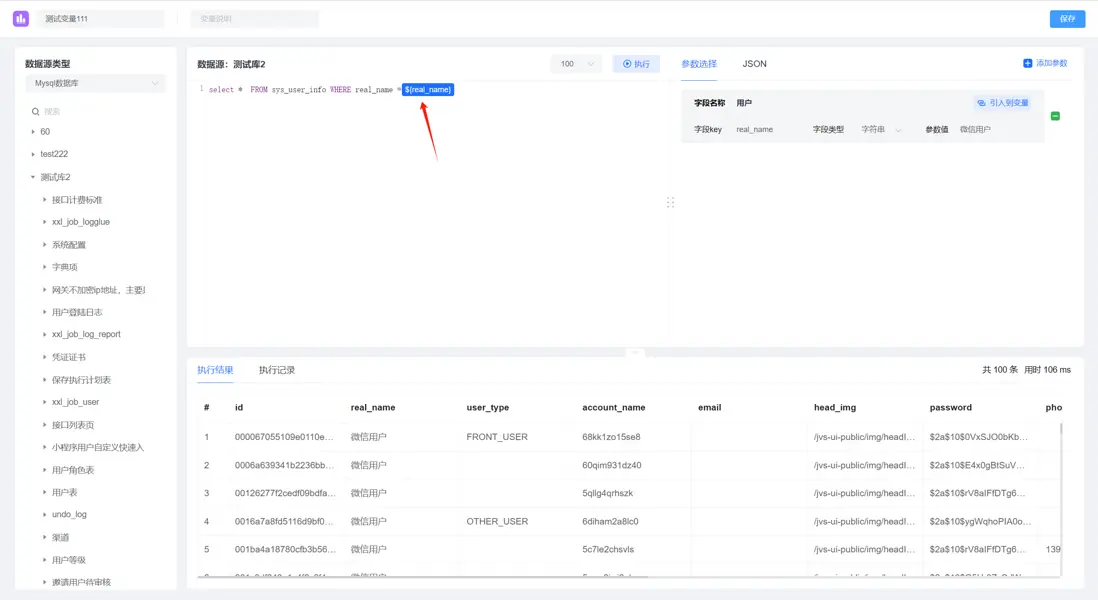This screenshot has height=600, width=1098.
Task: Open the 字段类型 dropdown showing 字符串
Action: tap(881, 130)
